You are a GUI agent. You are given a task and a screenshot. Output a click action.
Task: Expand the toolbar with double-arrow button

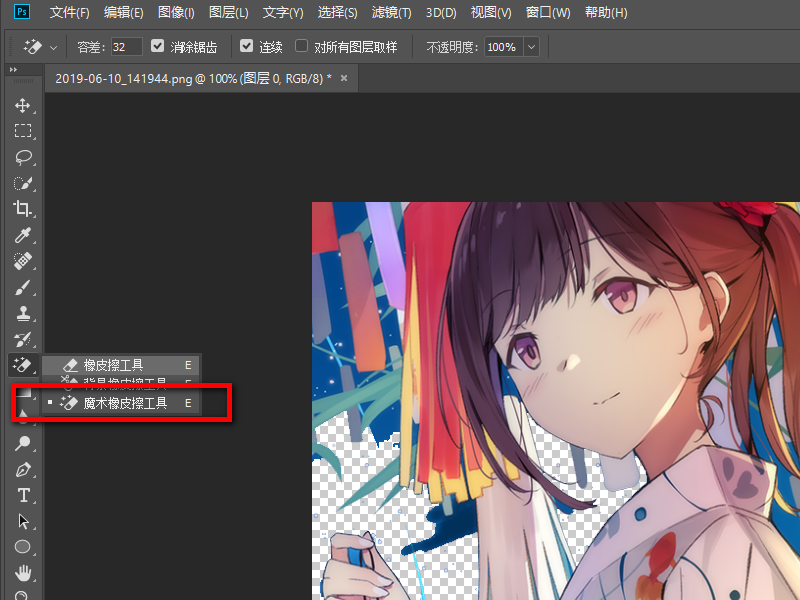point(13,69)
